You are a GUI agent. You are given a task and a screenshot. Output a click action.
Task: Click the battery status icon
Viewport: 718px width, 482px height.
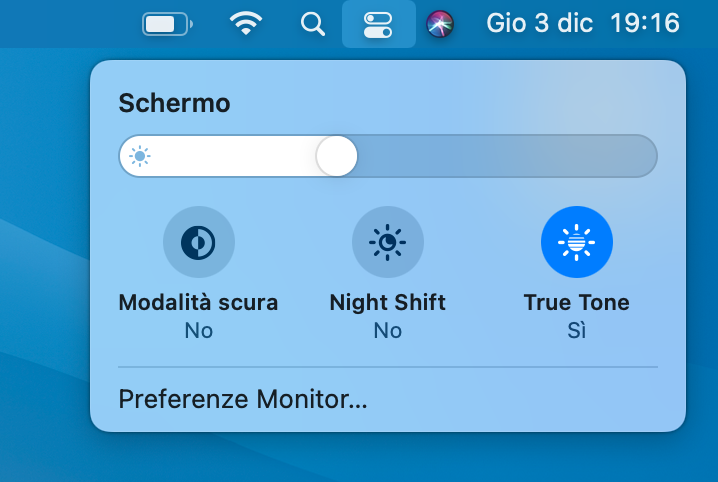click(x=166, y=23)
